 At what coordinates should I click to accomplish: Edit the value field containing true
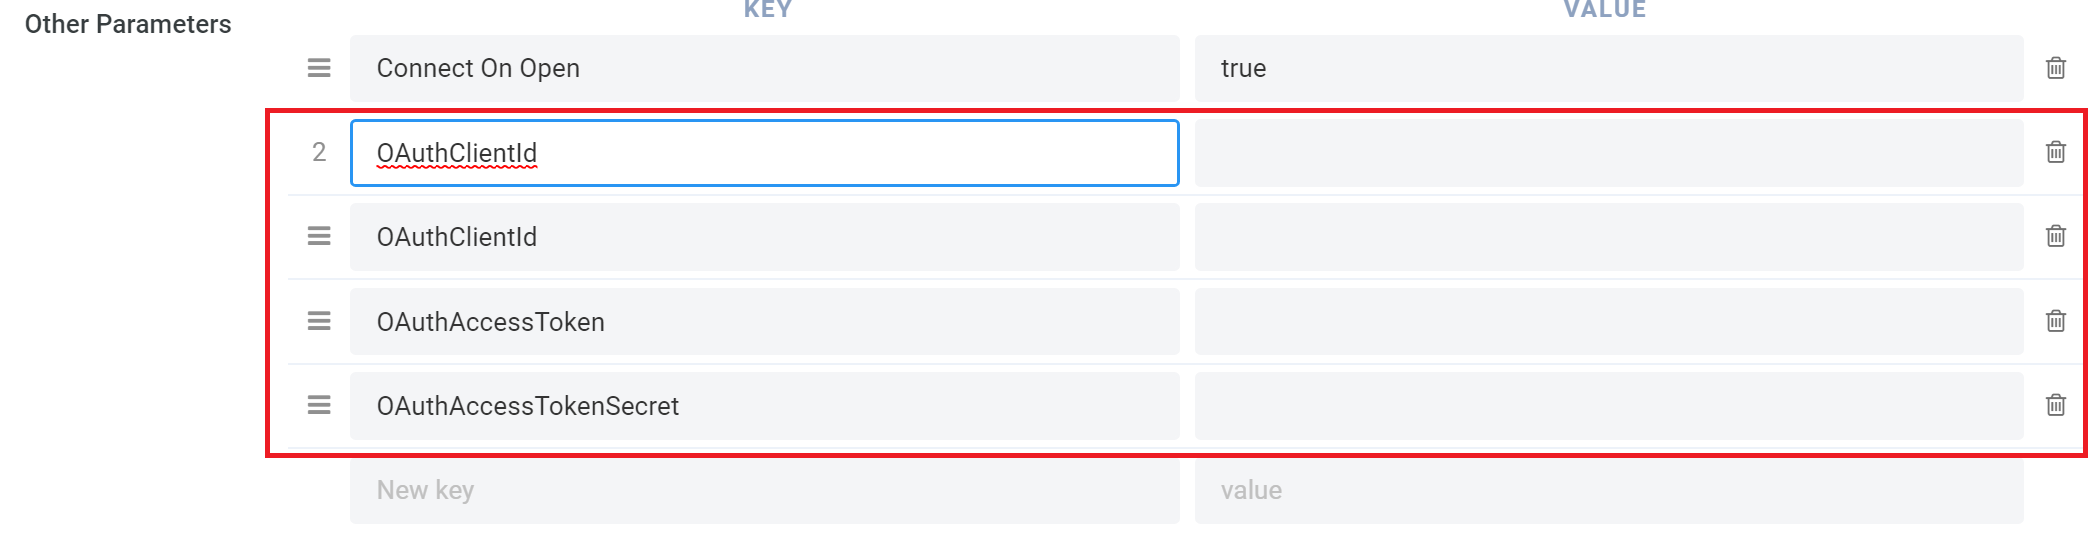coord(1608,68)
